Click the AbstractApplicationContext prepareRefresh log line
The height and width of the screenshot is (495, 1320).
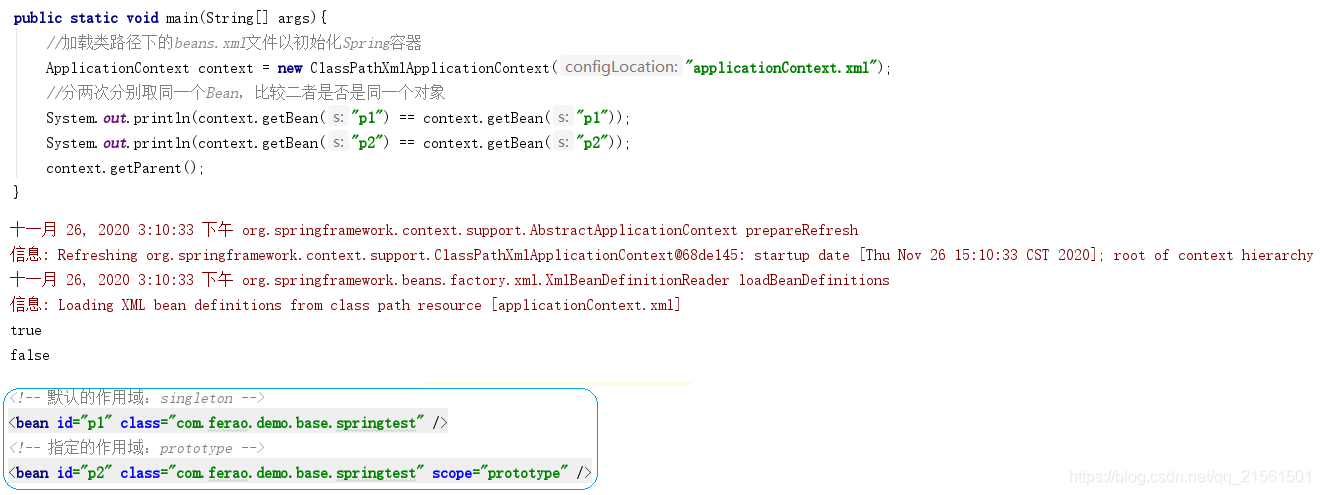point(434,230)
